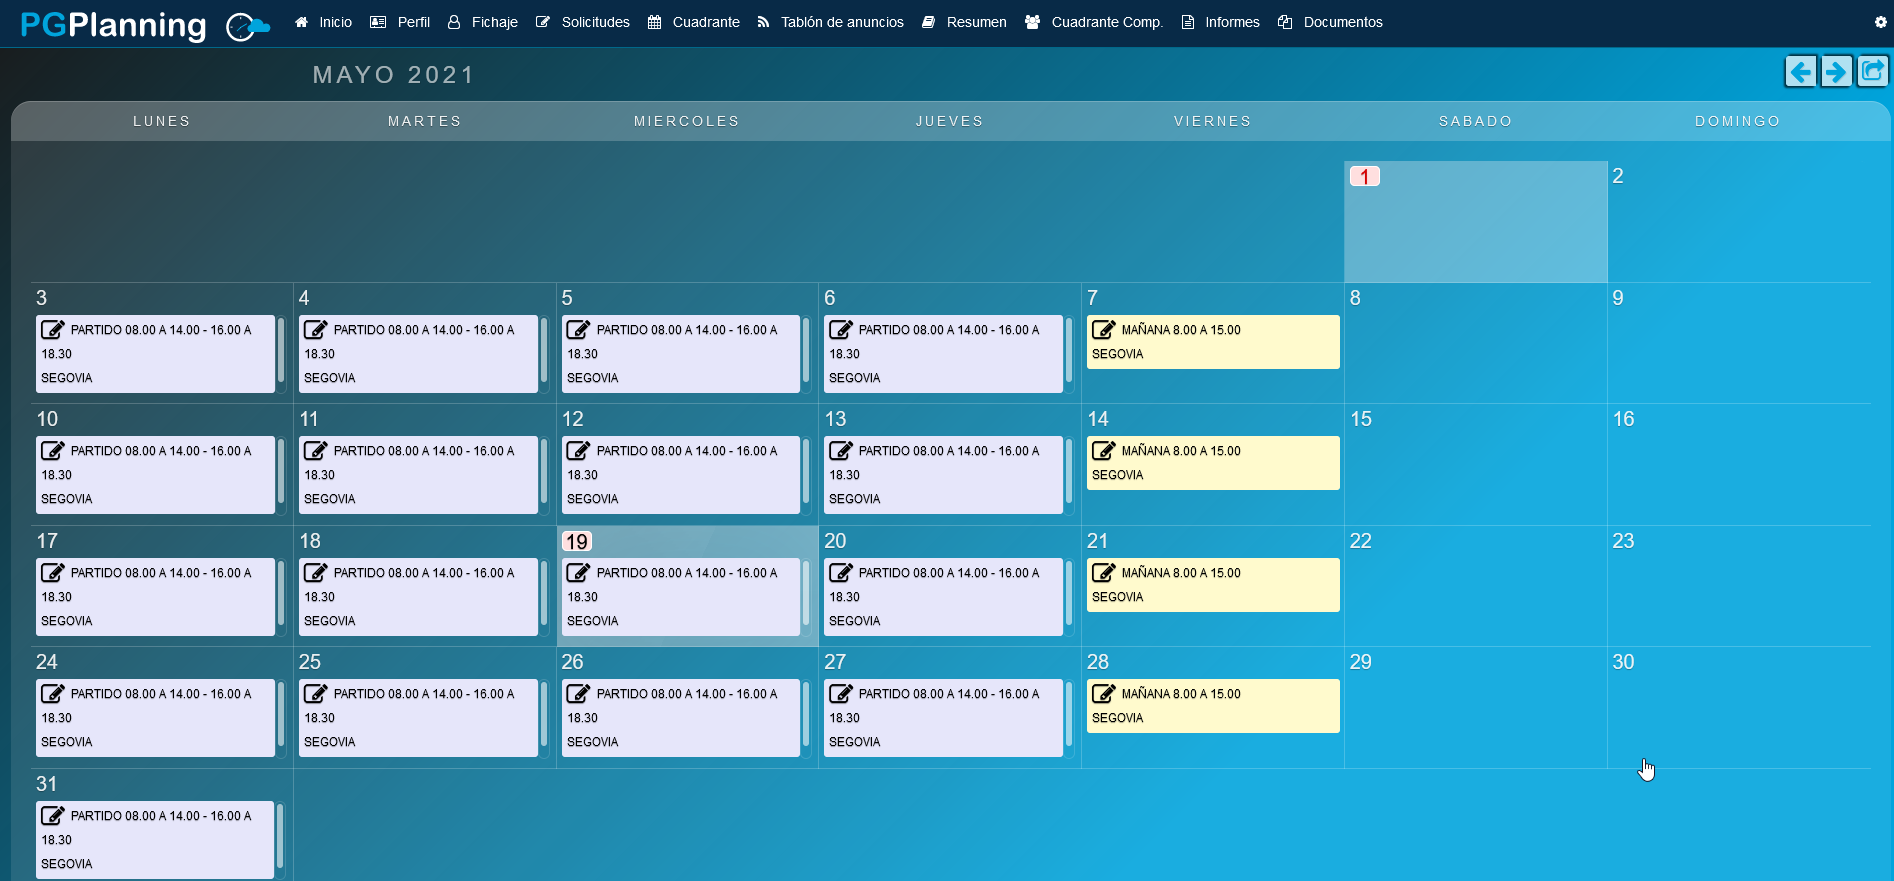
Task: Edit the shift on day 13
Action: [841, 451]
